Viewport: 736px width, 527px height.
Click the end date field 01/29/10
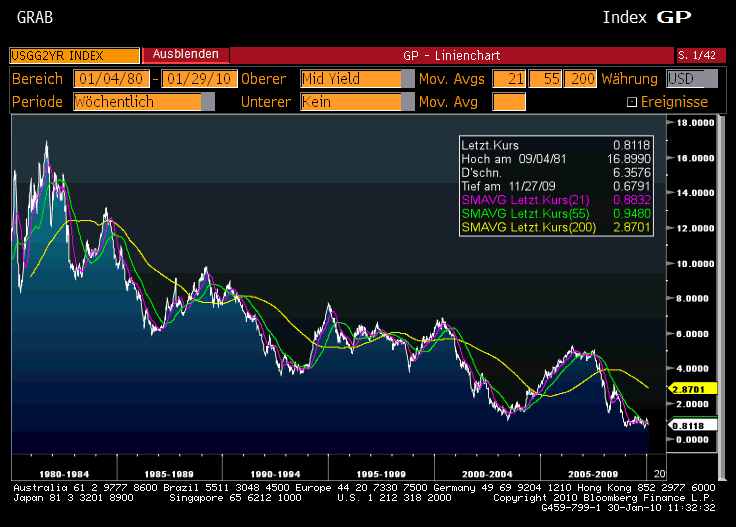coord(199,79)
